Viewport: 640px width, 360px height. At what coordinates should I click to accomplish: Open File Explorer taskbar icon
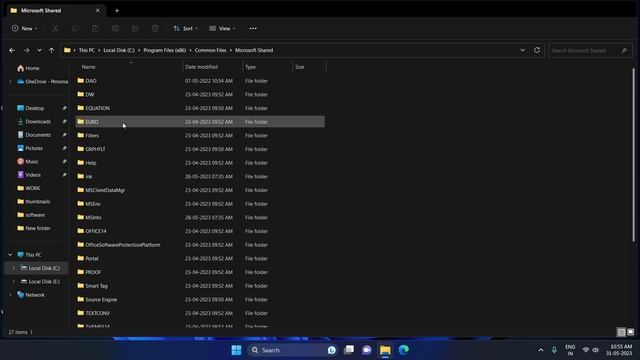pyautogui.click(x=385, y=350)
